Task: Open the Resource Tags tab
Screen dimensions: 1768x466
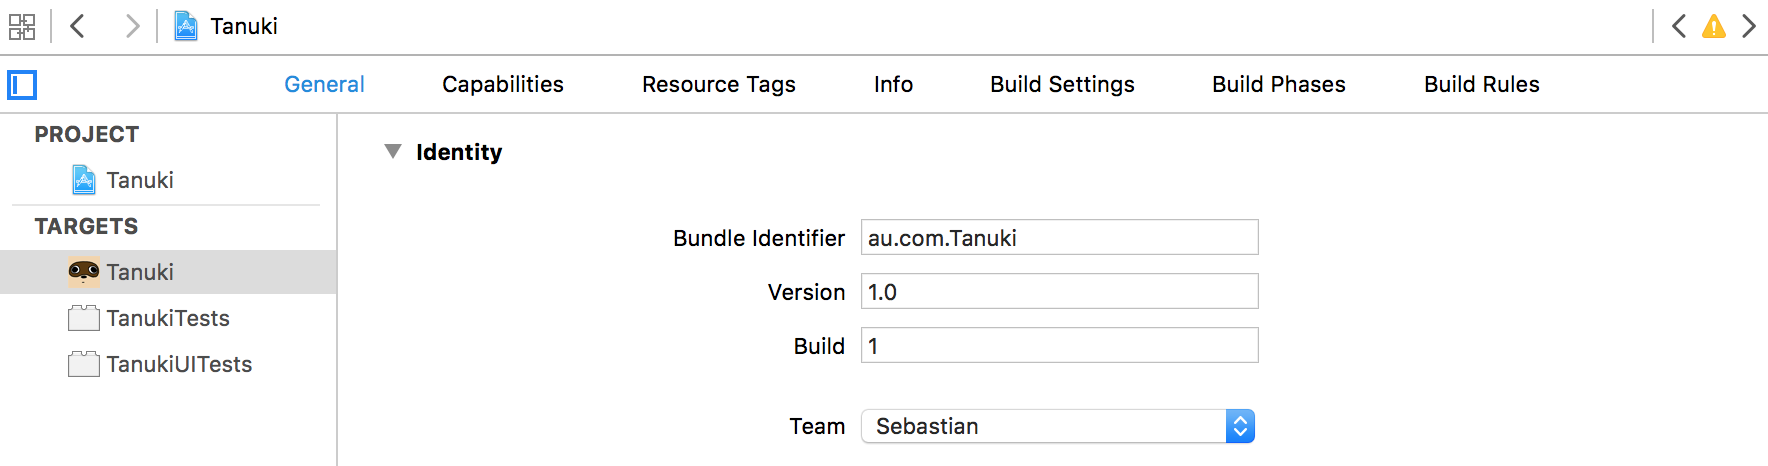Action: point(719,85)
